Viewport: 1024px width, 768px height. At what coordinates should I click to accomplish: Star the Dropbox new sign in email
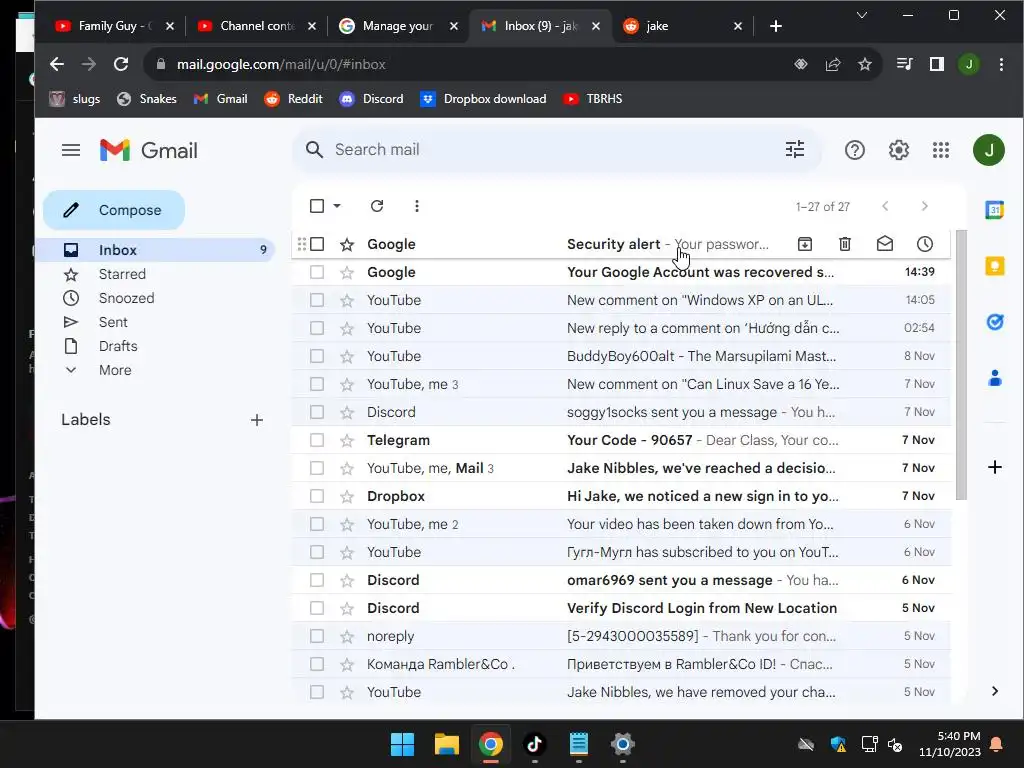[x=347, y=497]
